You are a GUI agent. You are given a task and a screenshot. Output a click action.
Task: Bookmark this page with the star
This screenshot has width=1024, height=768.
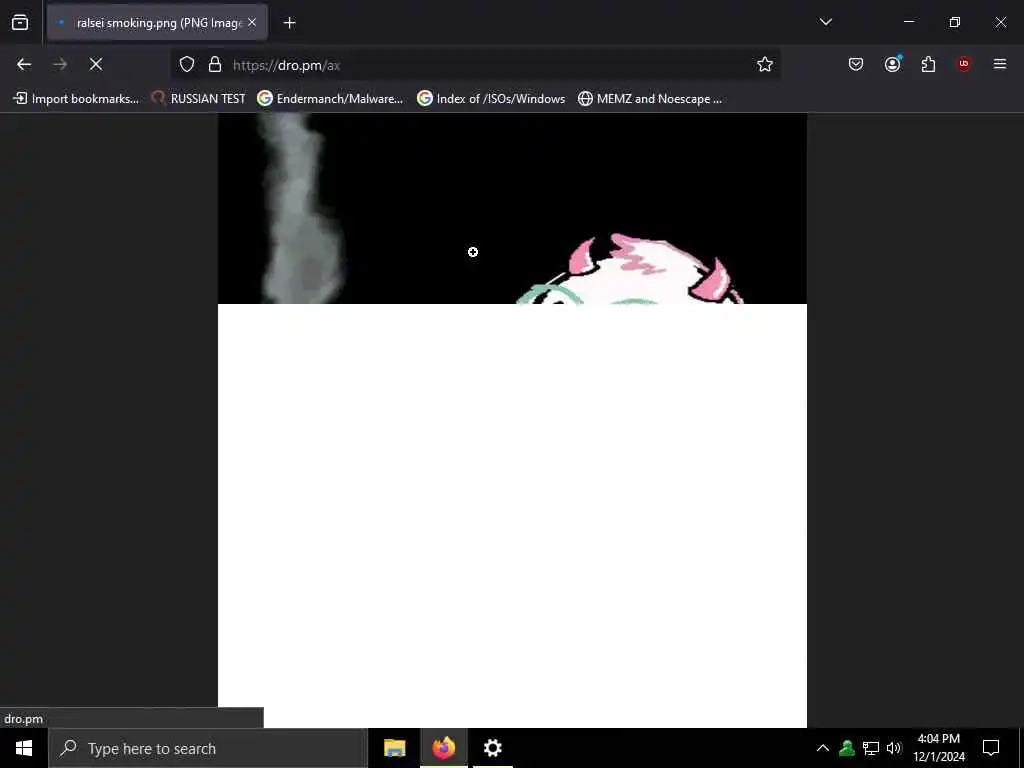pyautogui.click(x=765, y=64)
